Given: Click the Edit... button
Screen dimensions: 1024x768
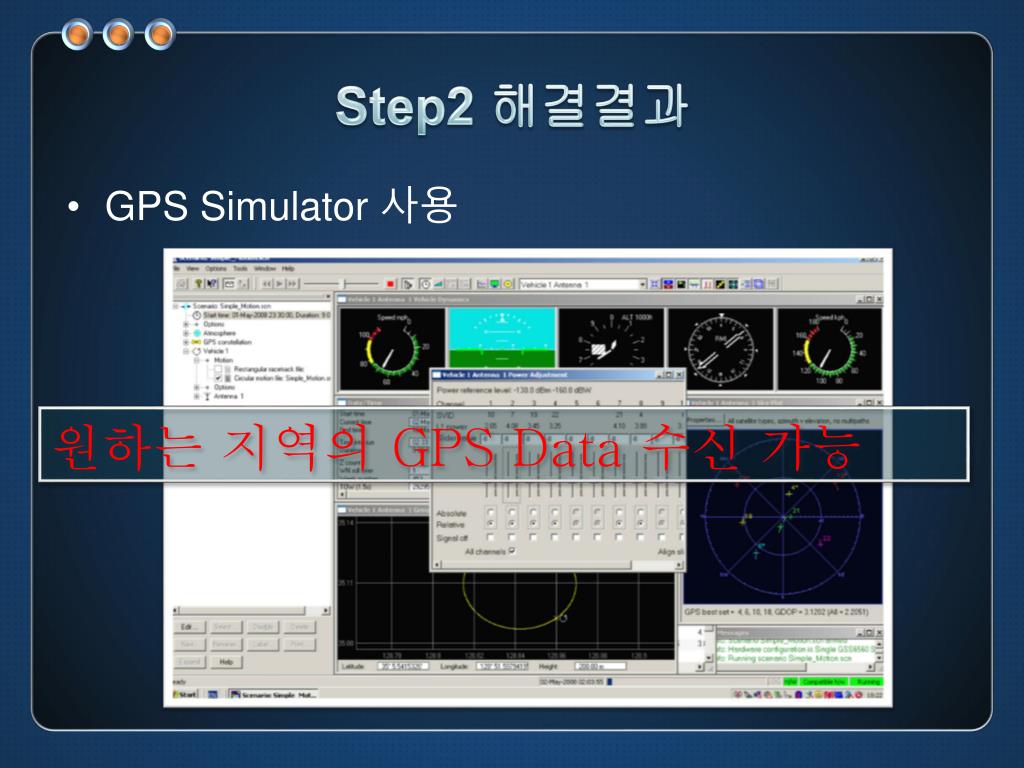Looking at the screenshot, I should coord(189,627).
